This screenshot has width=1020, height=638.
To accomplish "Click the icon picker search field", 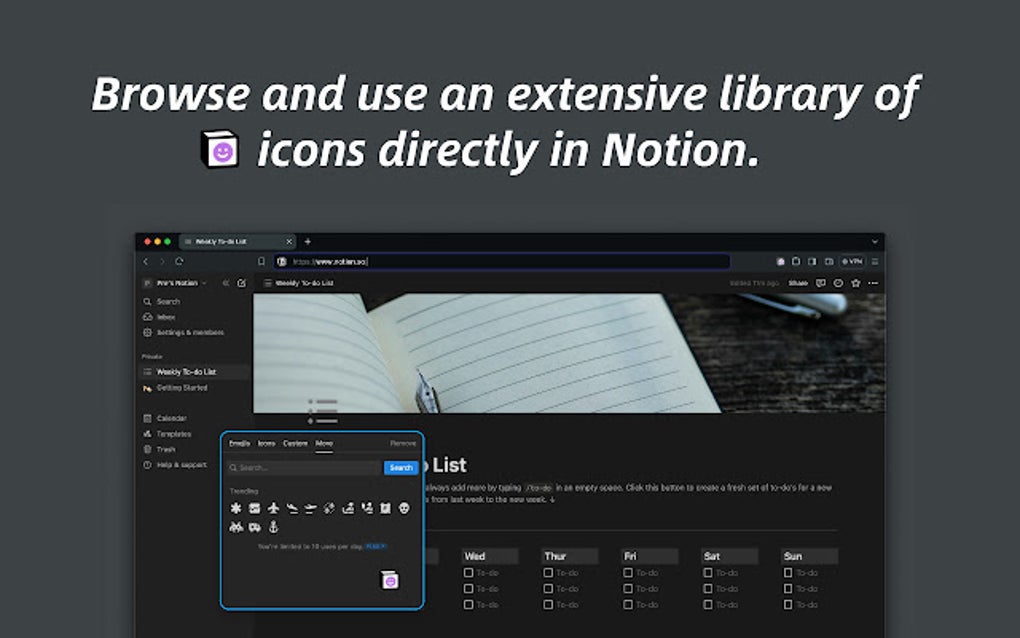I will (290, 467).
